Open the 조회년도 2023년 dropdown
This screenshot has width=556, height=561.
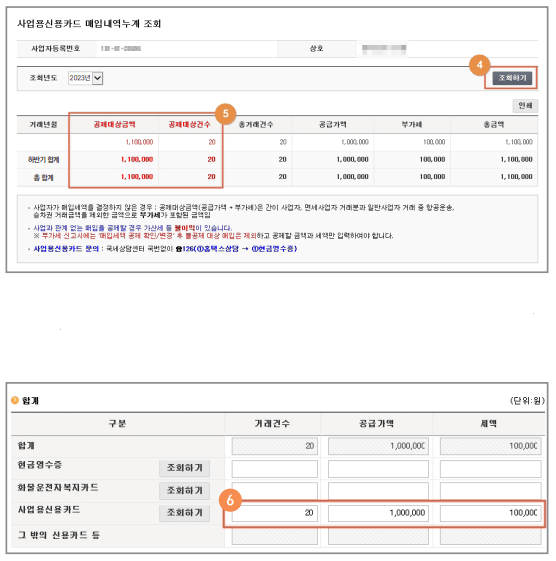86,78
